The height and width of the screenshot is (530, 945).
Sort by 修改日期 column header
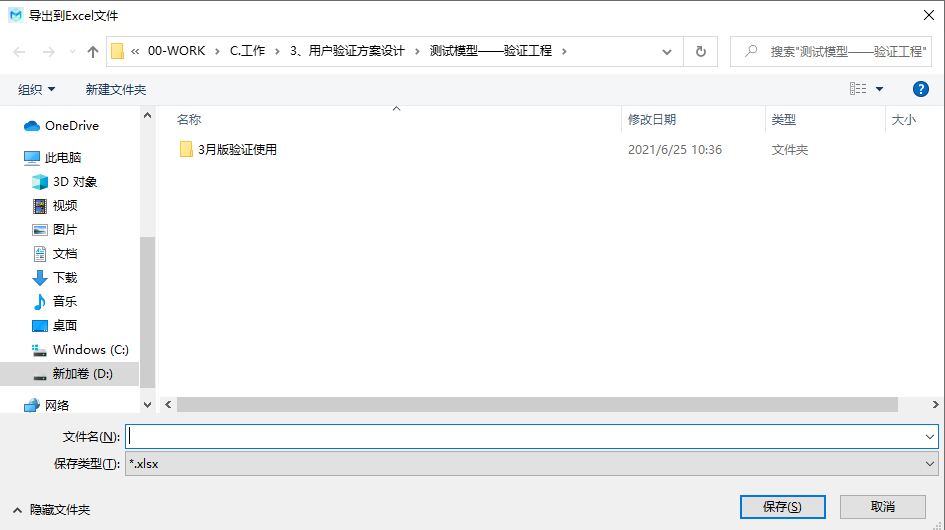point(652,119)
